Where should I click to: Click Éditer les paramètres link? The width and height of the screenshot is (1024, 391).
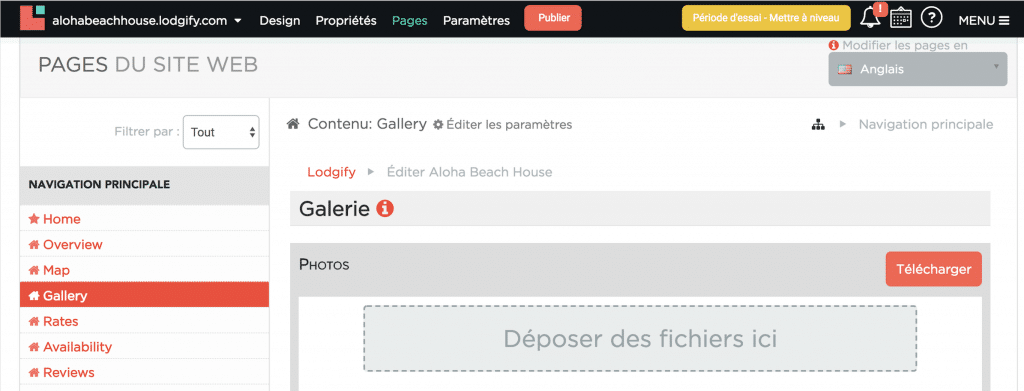509,125
